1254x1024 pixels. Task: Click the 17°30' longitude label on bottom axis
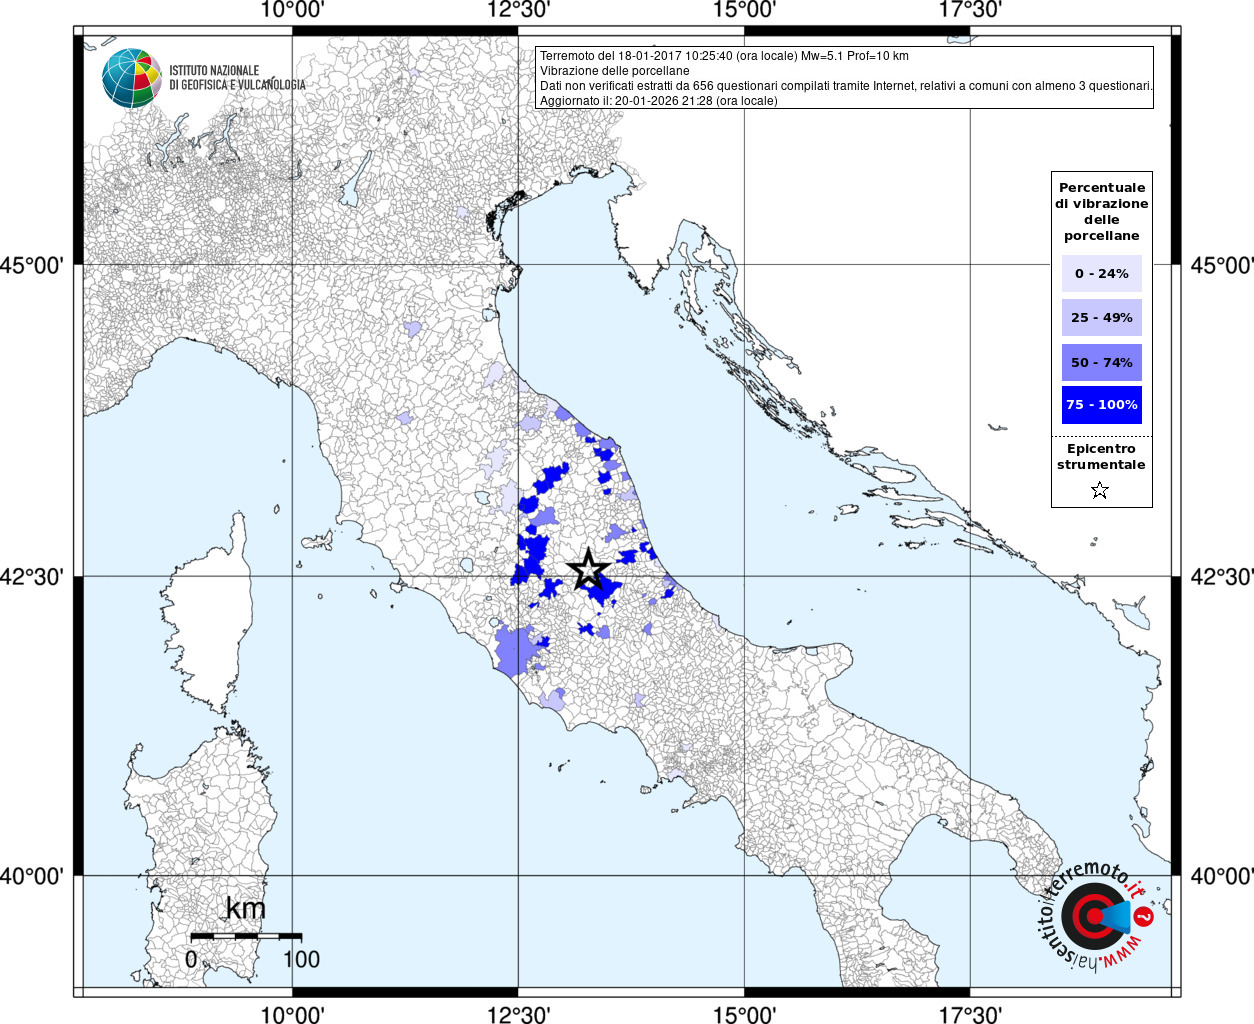click(970, 1014)
